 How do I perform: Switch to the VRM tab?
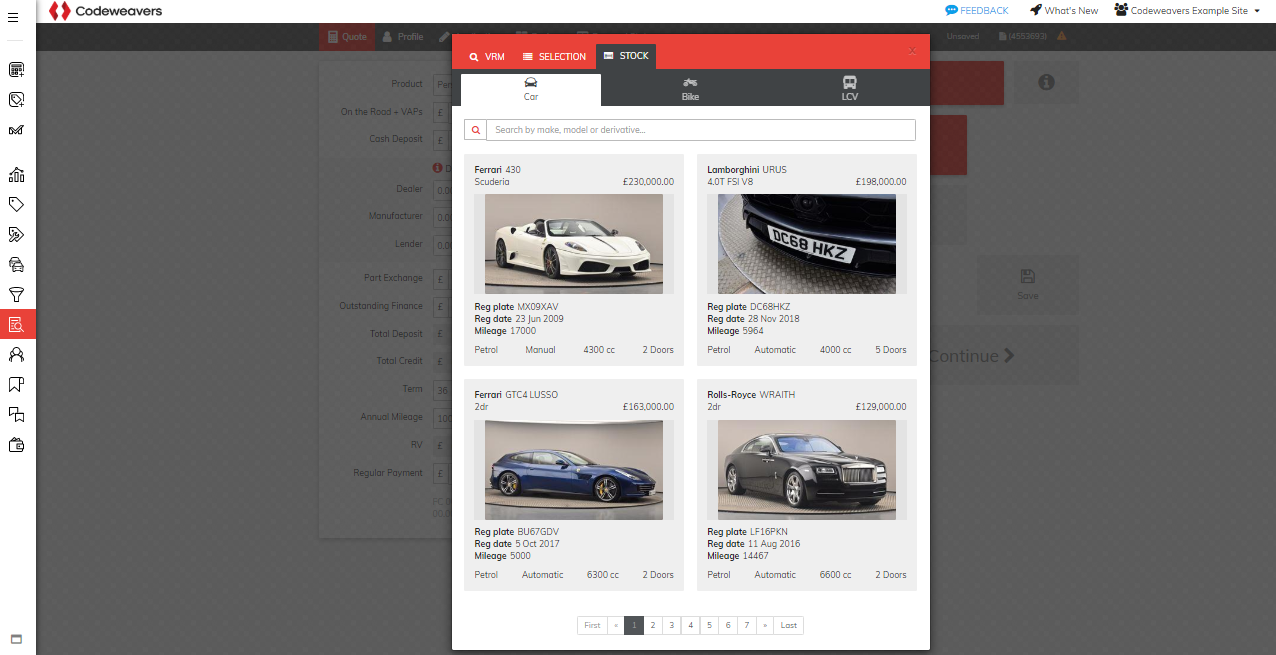[x=487, y=56]
